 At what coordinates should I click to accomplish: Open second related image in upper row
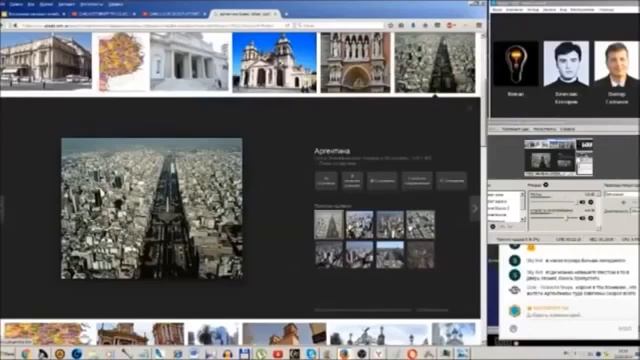[359, 224]
